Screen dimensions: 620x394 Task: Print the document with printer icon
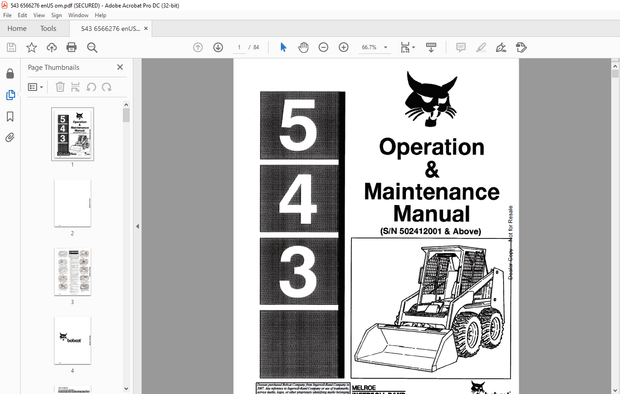pyautogui.click(x=72, y=47)
